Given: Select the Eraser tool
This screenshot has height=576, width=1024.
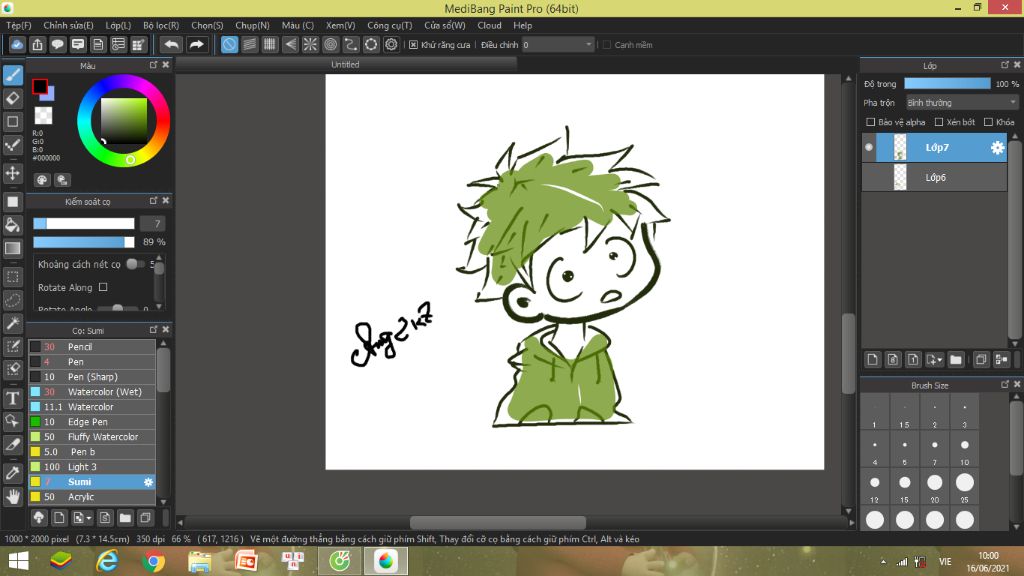Looking at the screenshot, I should (12, 99).
